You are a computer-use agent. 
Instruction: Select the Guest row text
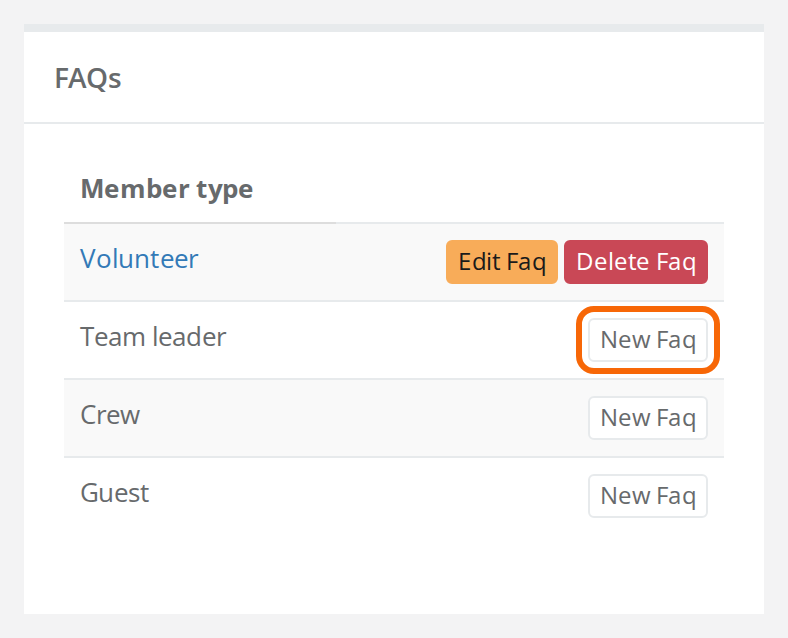point(115,493)
